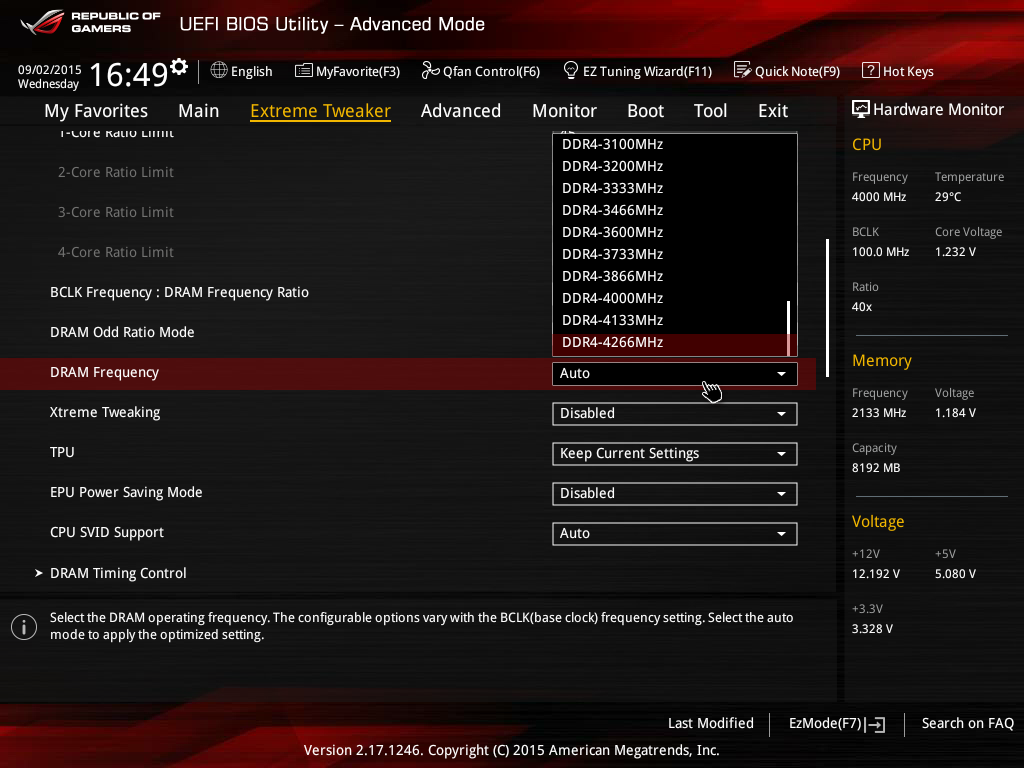Select the CPU SVID Support label
The height and width of the screenshot is (768, 1024).
click(106, 532)
